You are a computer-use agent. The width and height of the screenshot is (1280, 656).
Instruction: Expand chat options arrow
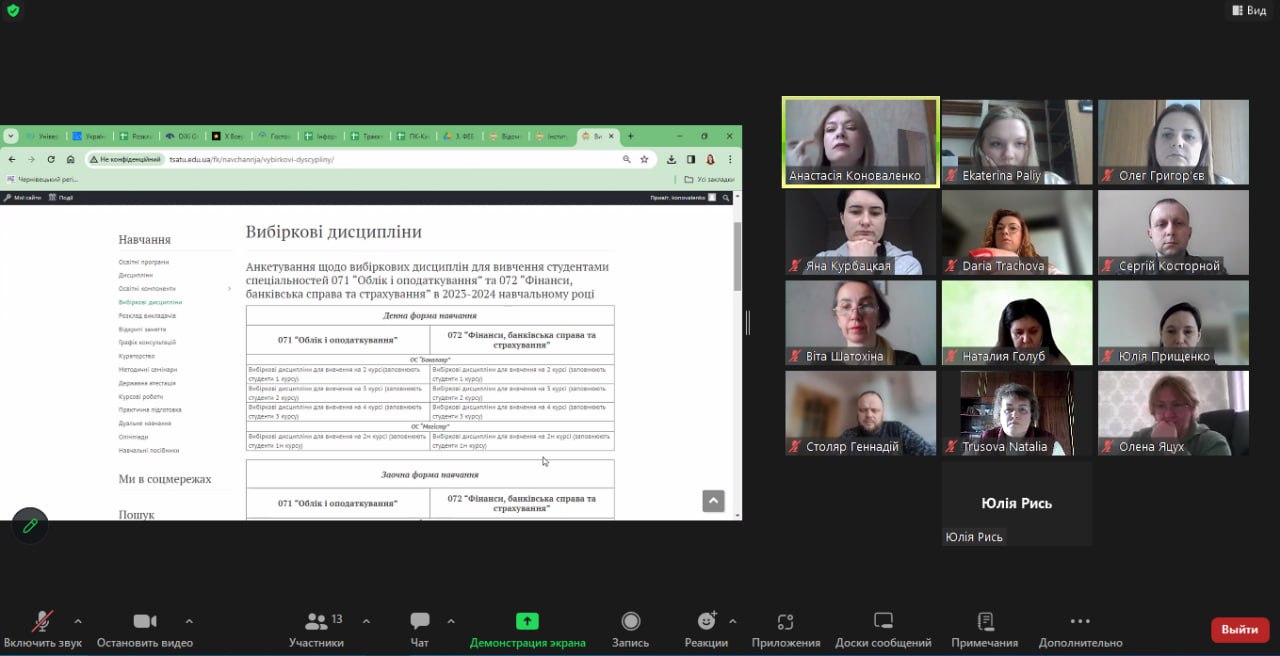pyautogui.click(x=451, y=621)
